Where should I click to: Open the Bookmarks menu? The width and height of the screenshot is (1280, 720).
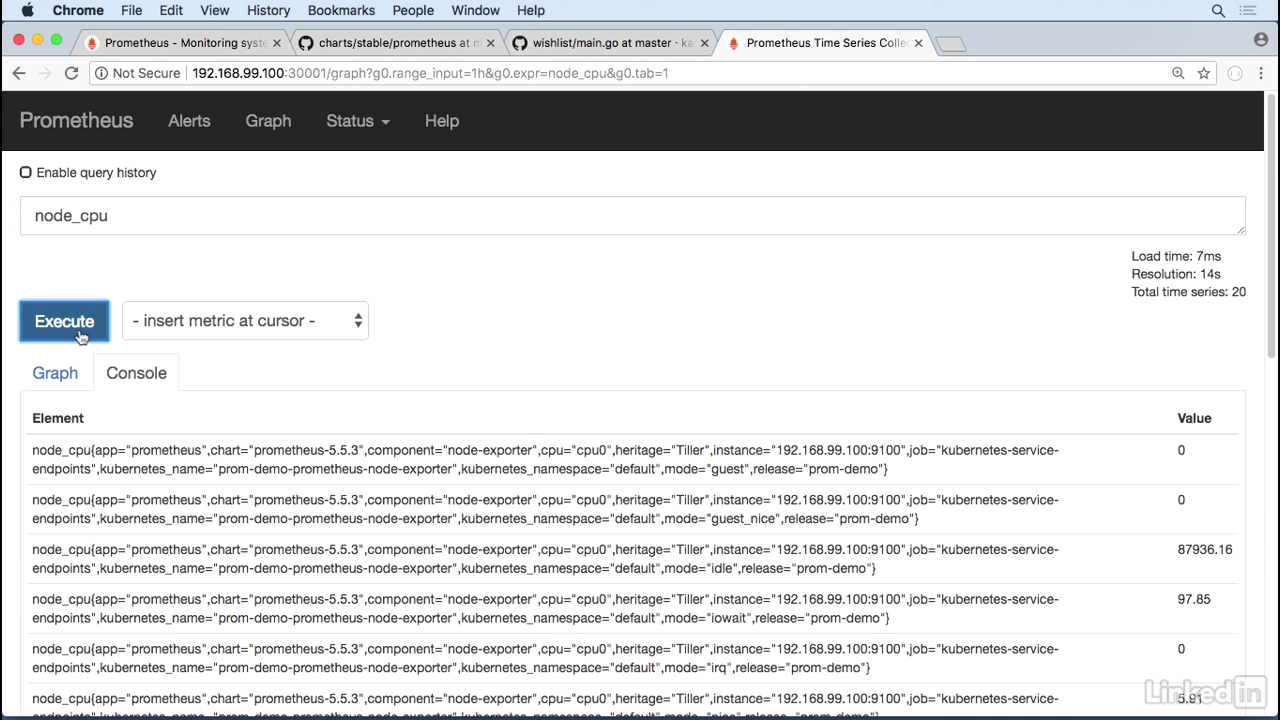[x=341, y=10]
